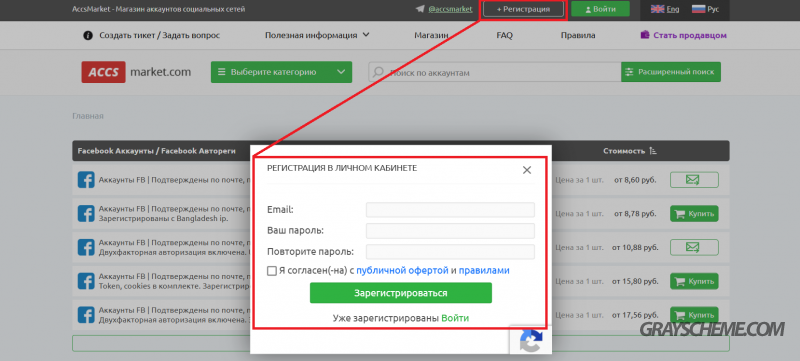Click Facebook icon in the 8,60 руб. row
This screenshot has height=361, width=800.
point(86,180)
